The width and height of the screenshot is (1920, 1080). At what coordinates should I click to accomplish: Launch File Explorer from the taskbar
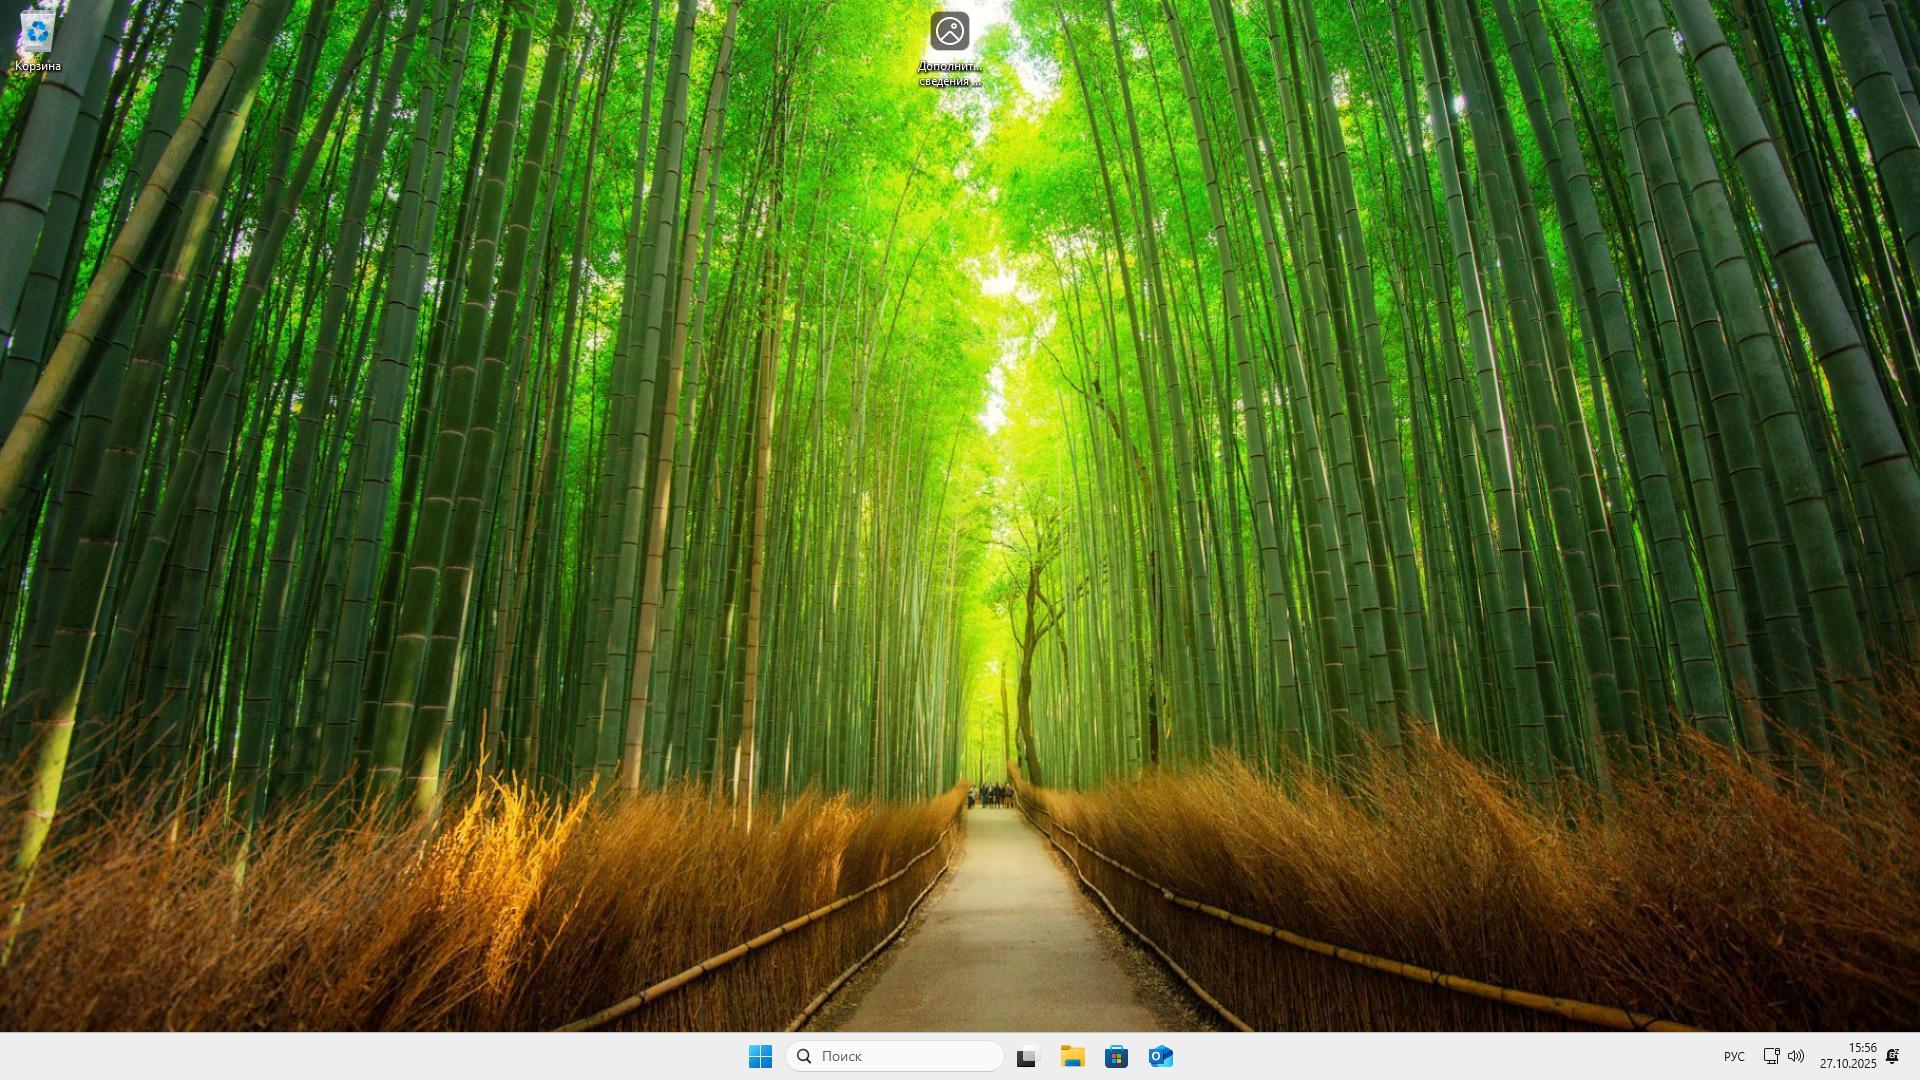[x=1072, y=1056]
